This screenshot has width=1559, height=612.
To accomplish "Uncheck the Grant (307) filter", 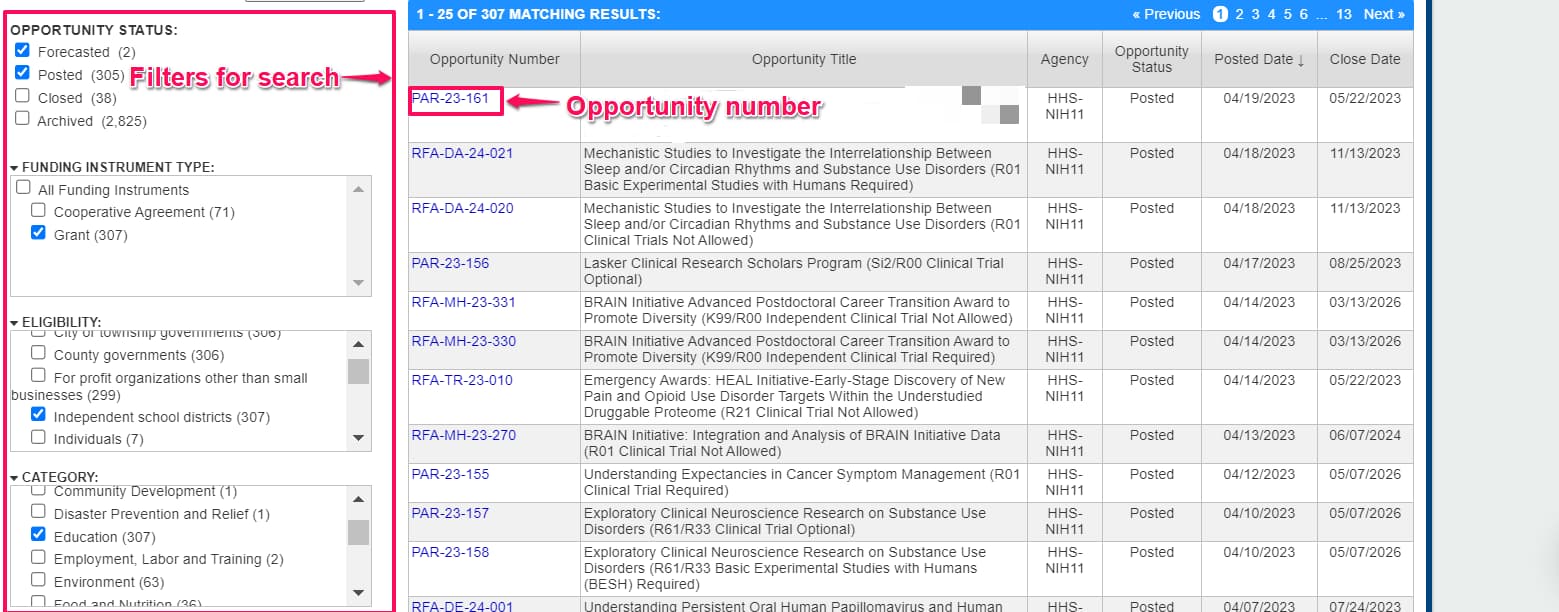I will [37, 234].
